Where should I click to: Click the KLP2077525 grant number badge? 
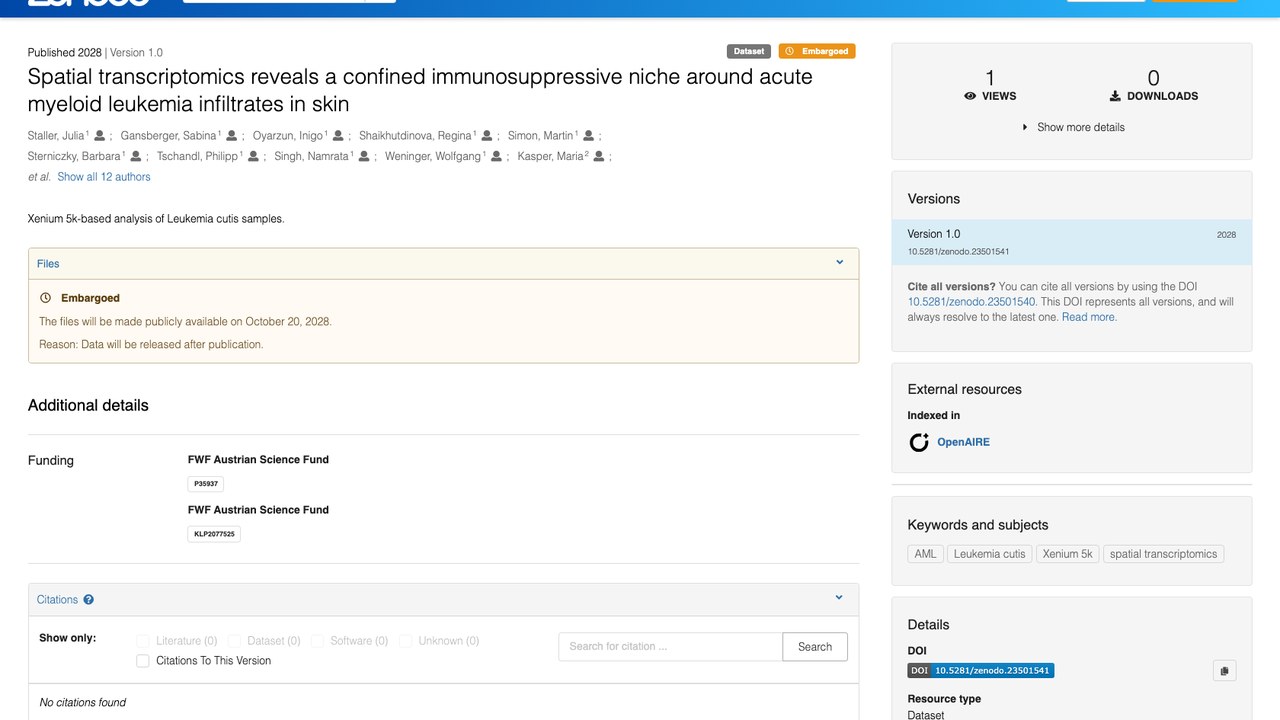pos(214,534)
